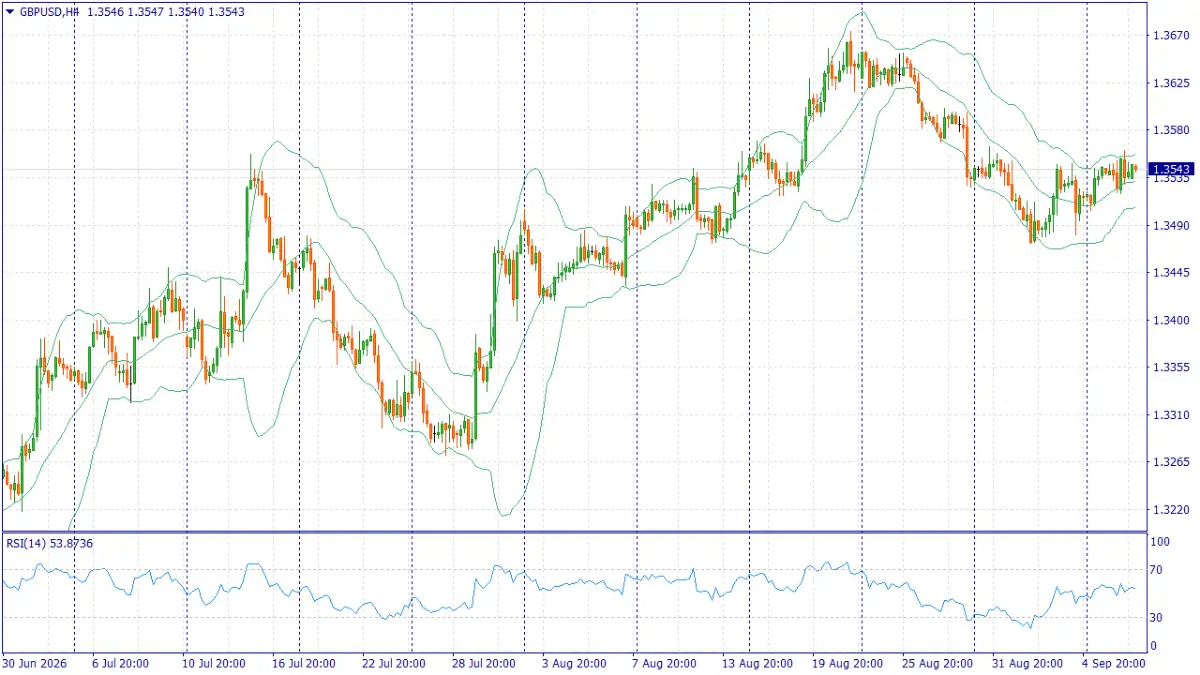Click the 25 Aug 20:00 time label

pos(937,662)
